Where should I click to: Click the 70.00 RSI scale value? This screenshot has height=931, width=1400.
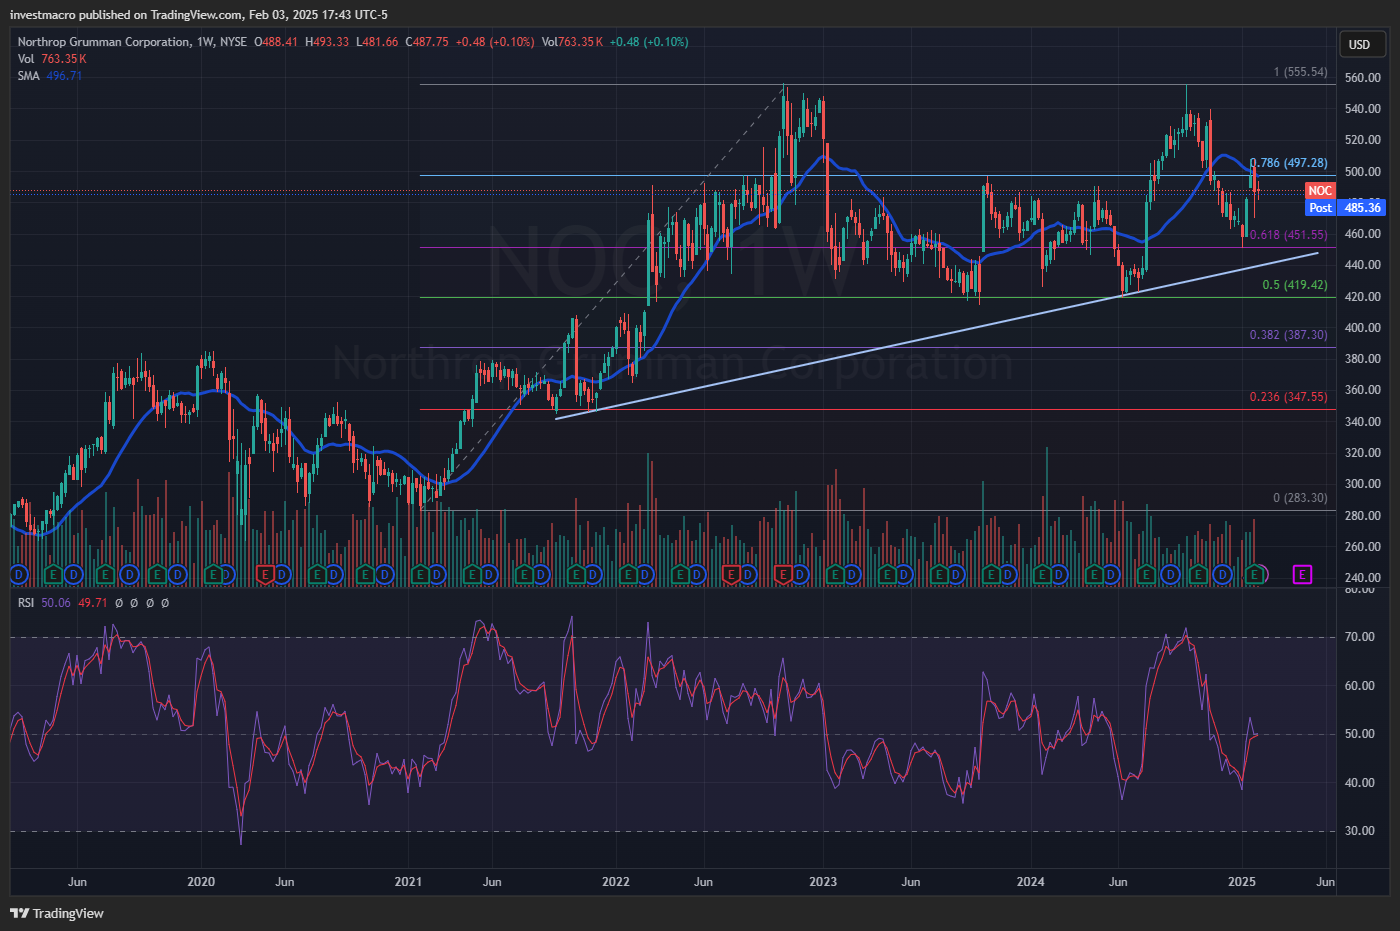pyautogui.click(x=1360, y=637)
